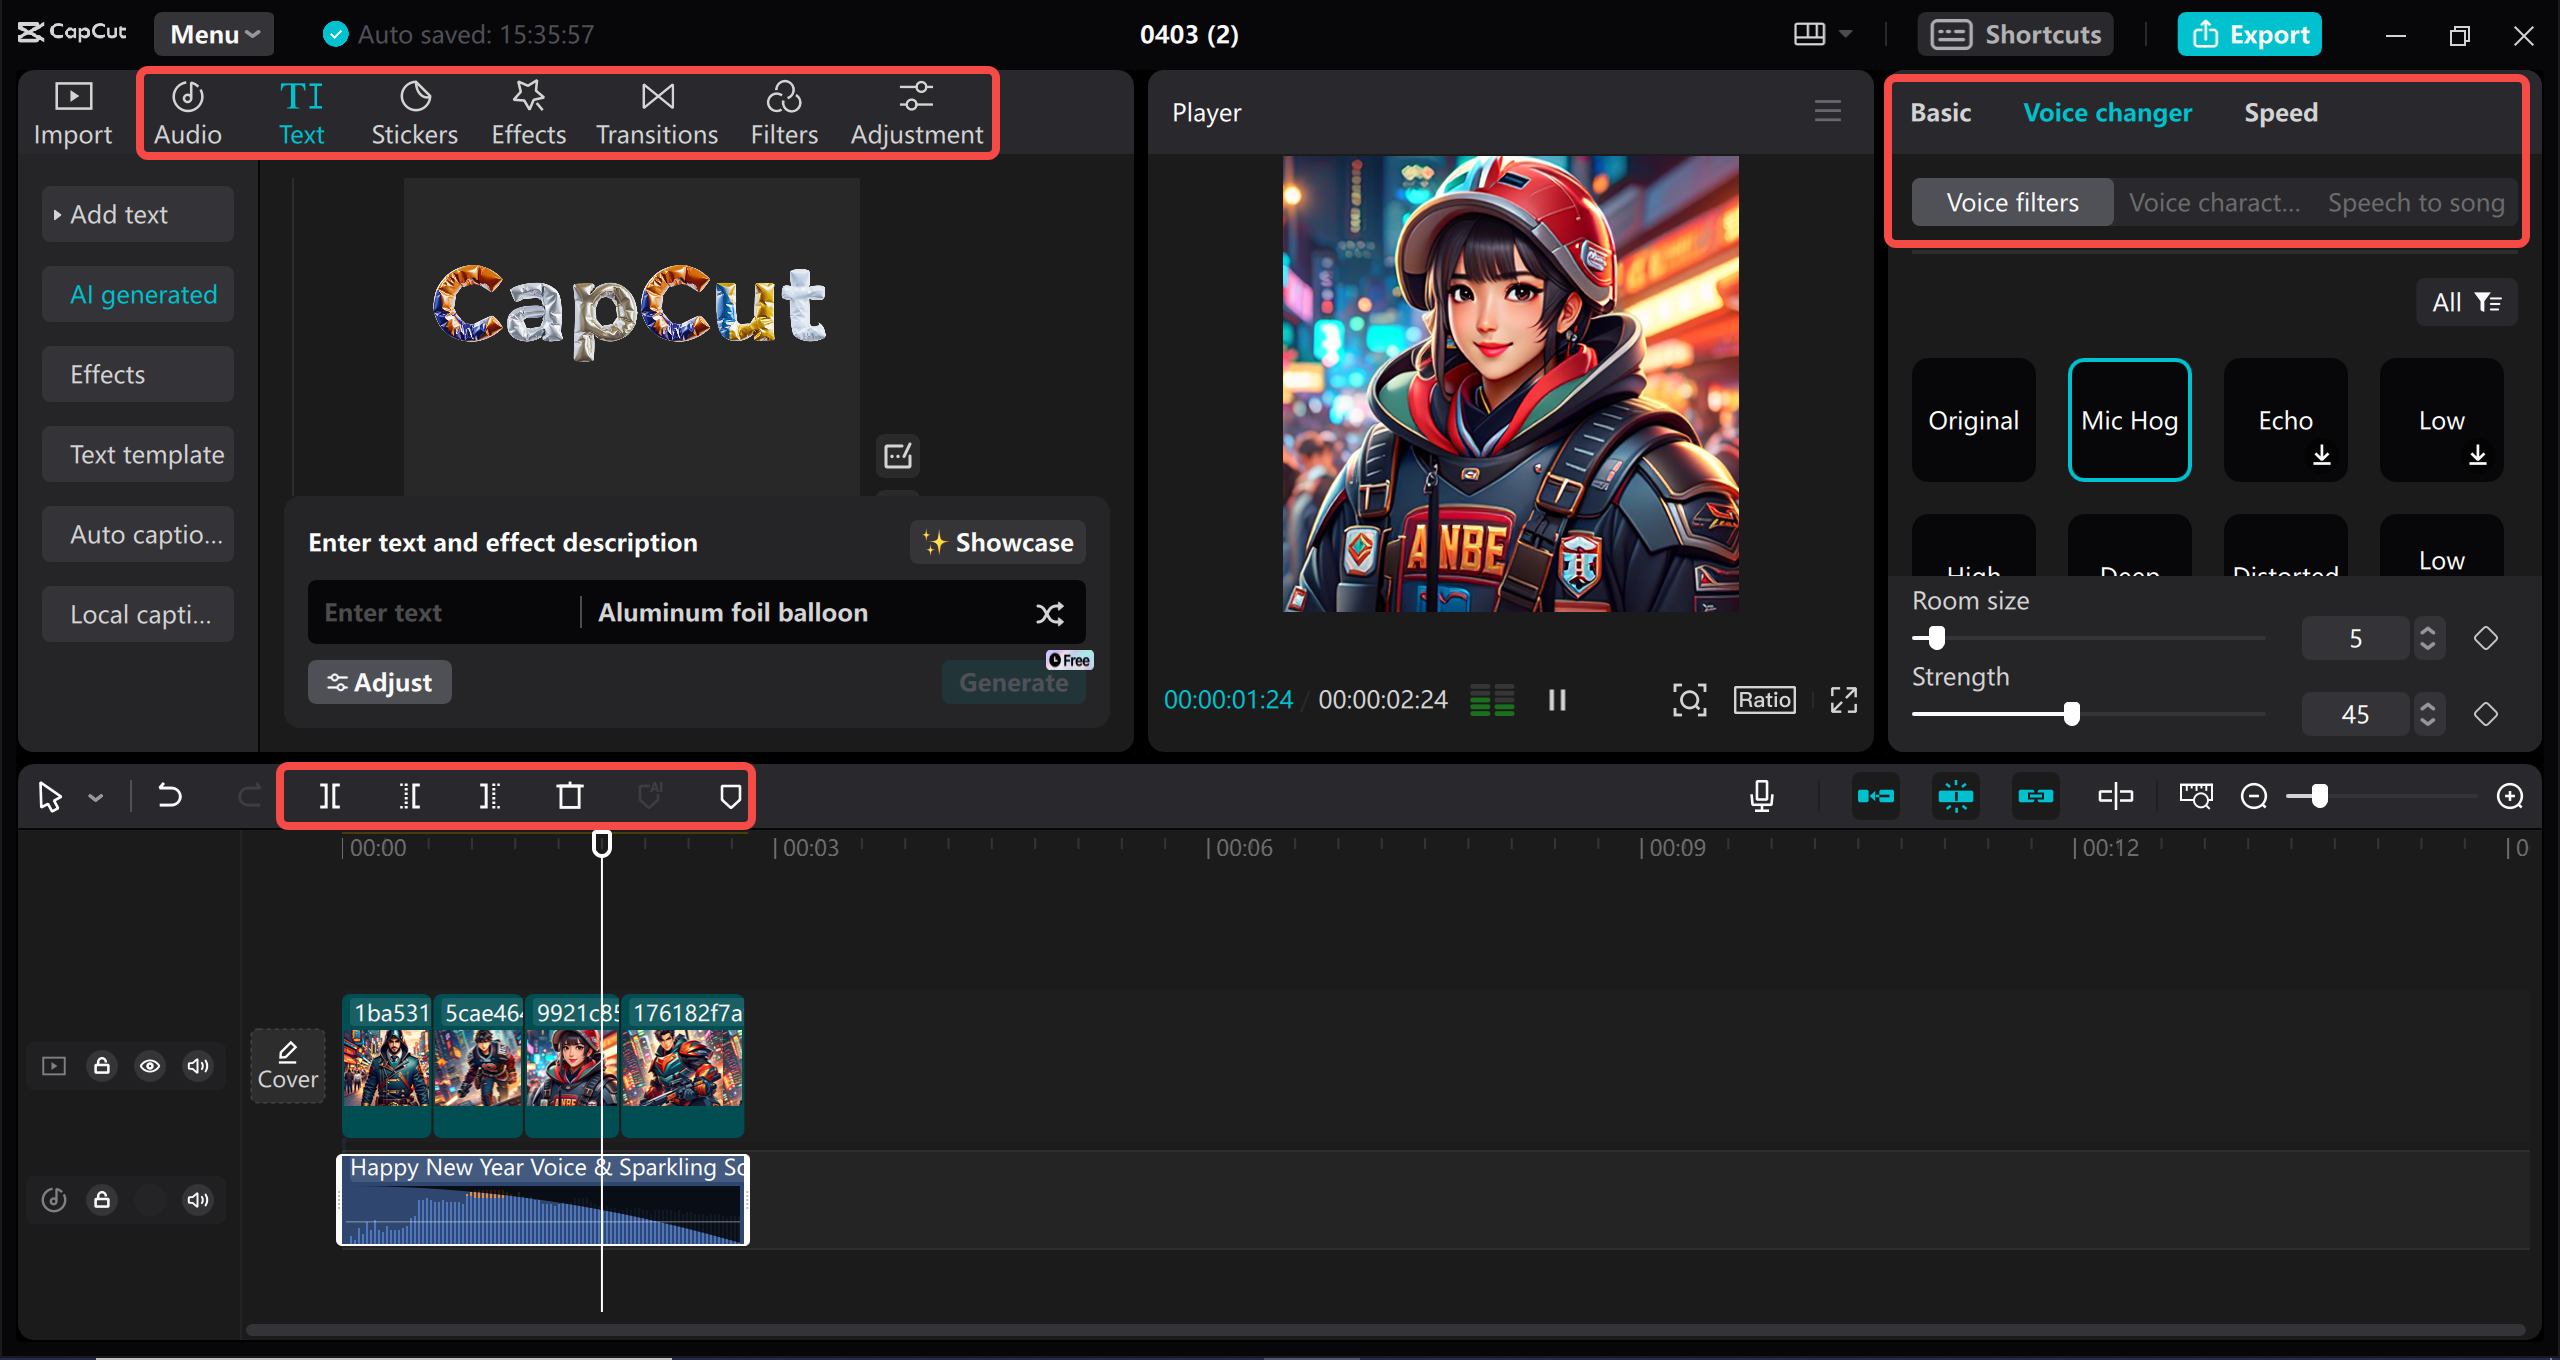Click the Record voiceover microphone icon
Viewport: 2560px width, 1360px height.
click(1762, 796)
